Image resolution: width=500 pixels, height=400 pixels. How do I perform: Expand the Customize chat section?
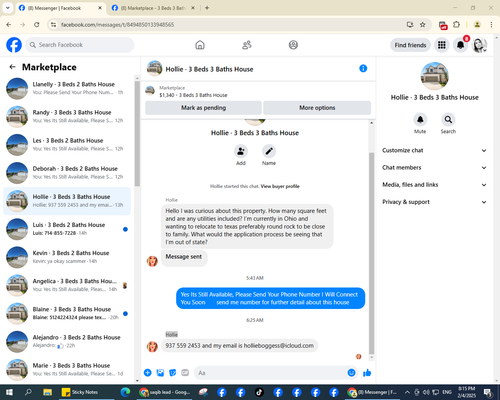[x=434, y=150]
